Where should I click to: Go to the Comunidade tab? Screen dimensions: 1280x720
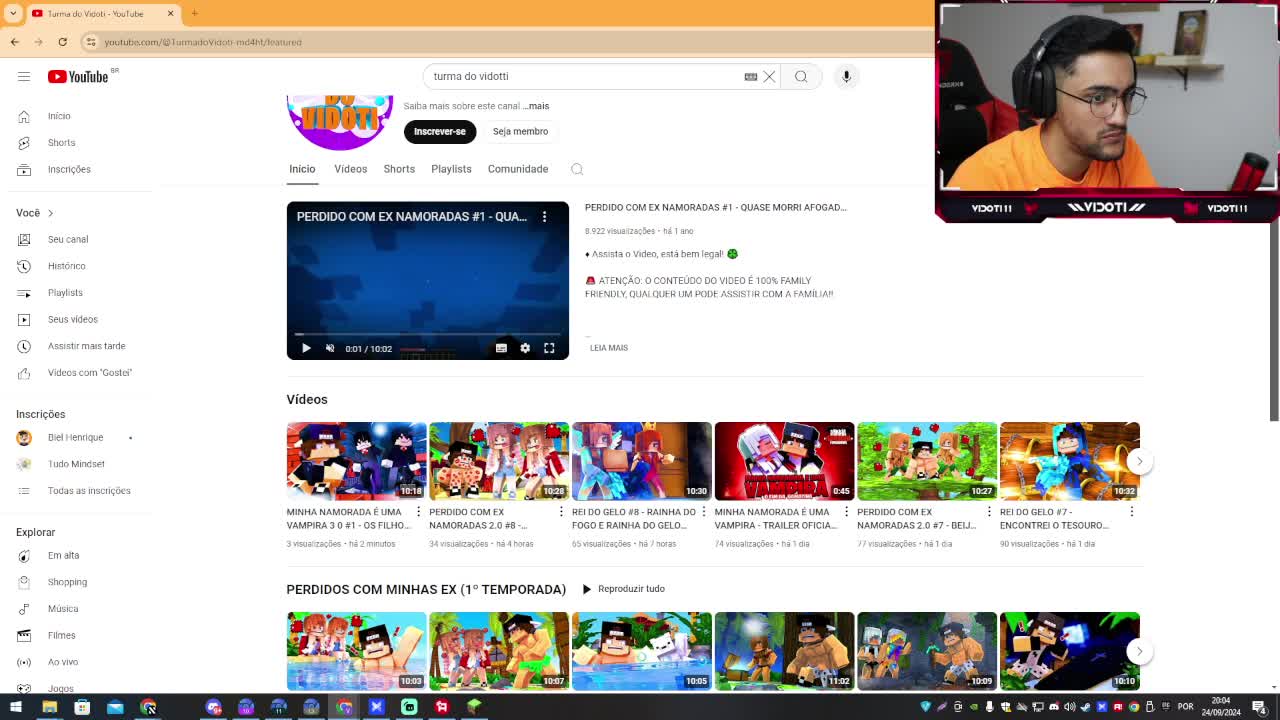point(518,169)
